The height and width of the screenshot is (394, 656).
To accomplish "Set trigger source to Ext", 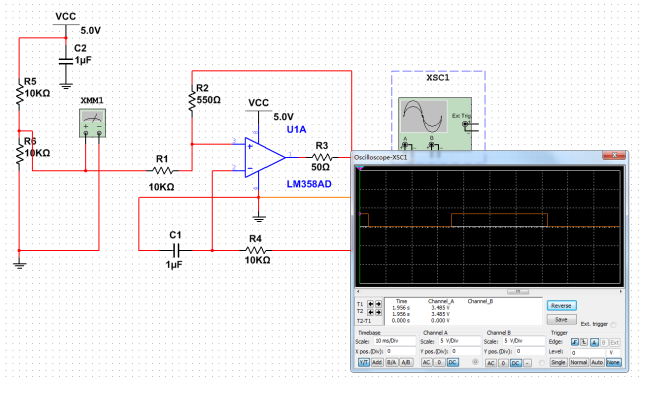I will 614,342.
